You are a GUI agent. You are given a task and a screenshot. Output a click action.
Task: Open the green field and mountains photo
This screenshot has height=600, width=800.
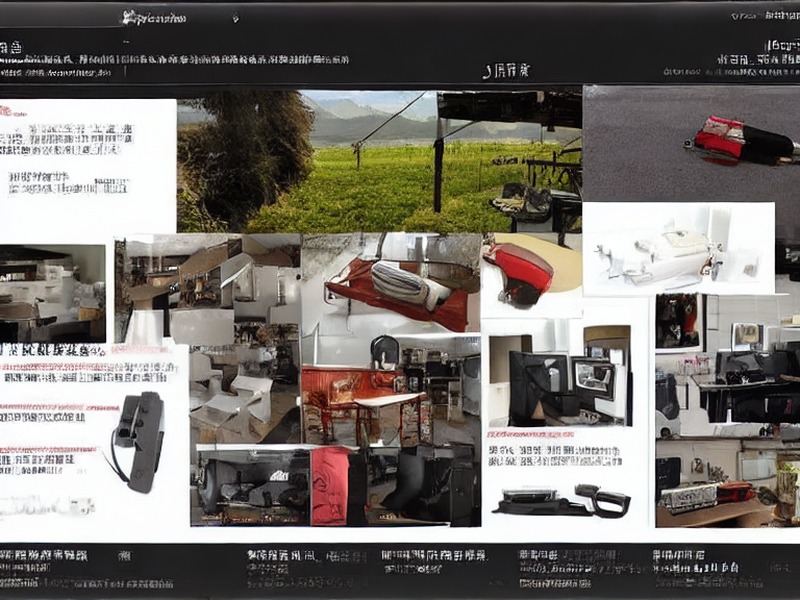point(379,161)
